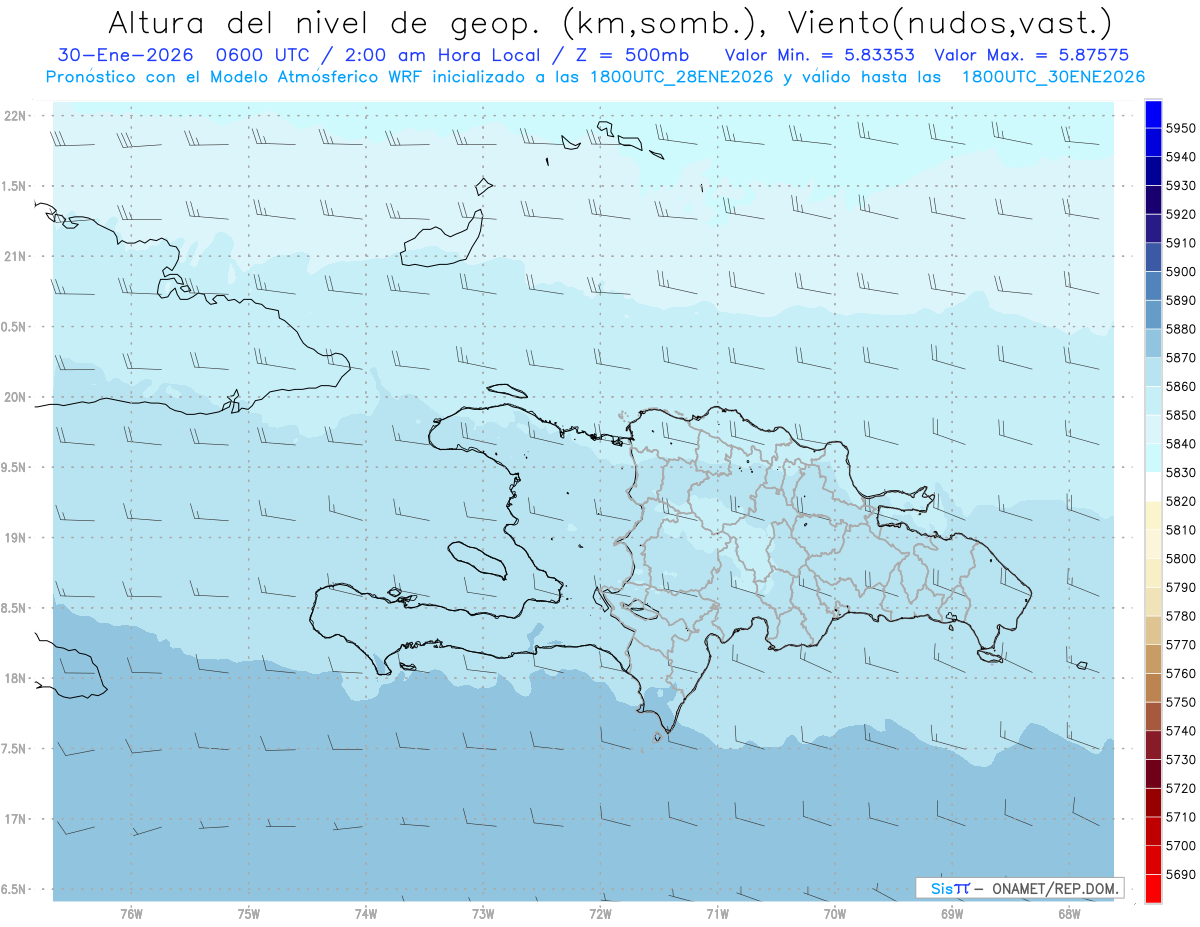Click the '5950' color bar value
Image resolution: width=1200 pixels, height=927 pixels.
coord(1180,128)
